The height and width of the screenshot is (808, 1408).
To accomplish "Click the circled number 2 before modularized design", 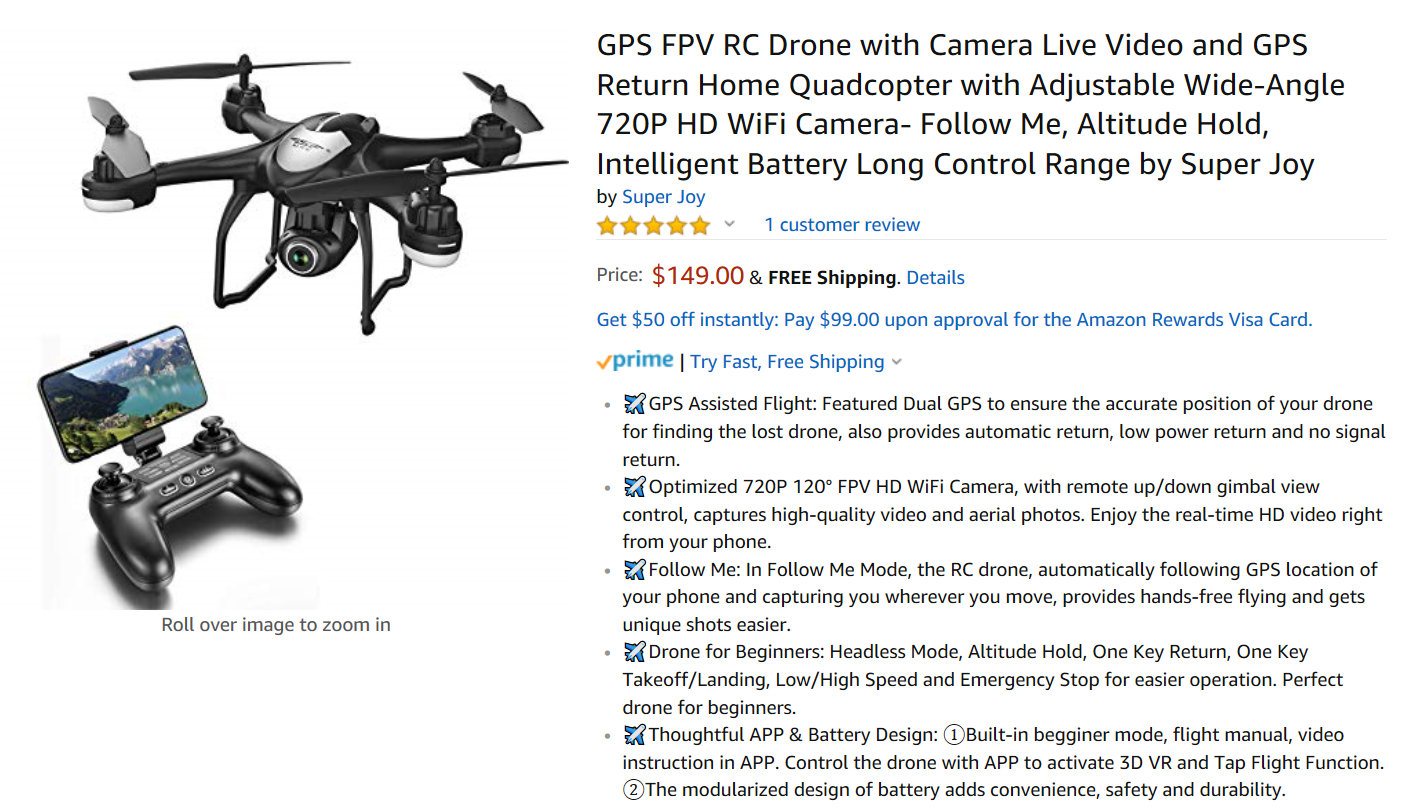I will pyautogui.click(x=633, y=790).
